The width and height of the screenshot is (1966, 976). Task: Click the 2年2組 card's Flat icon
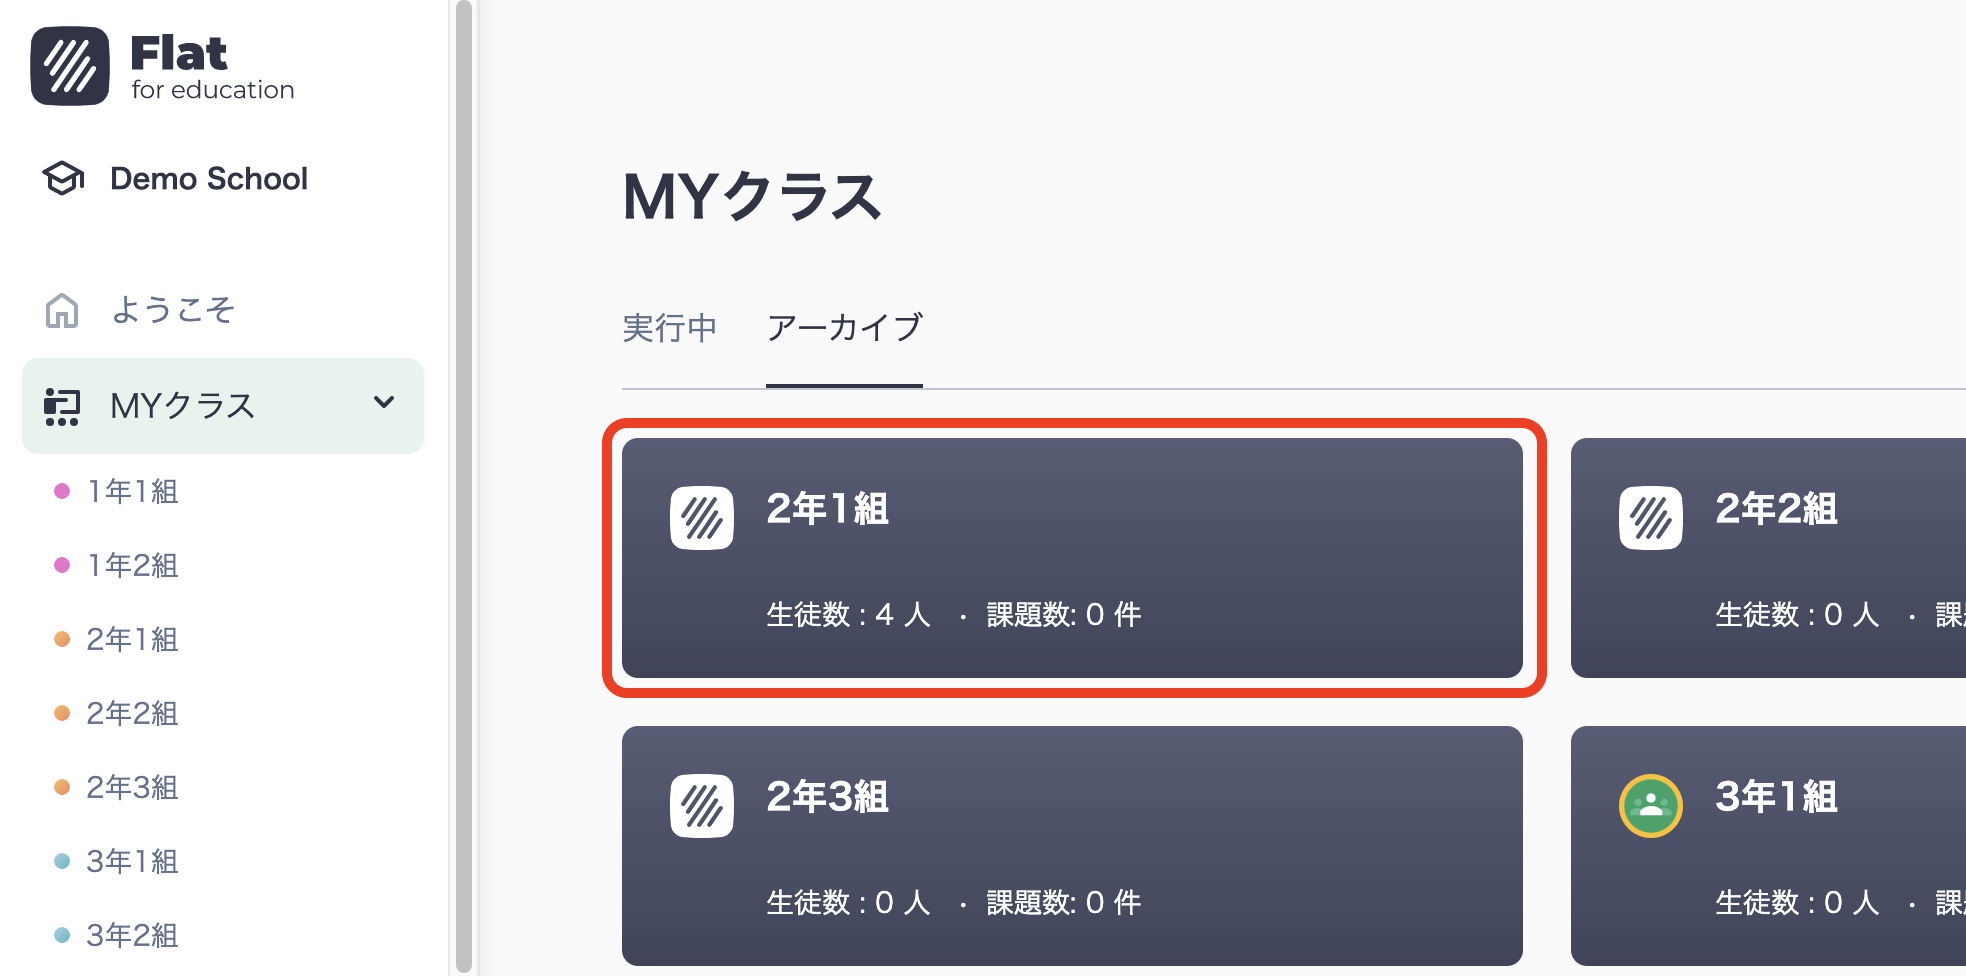[x=1650, y=518]
